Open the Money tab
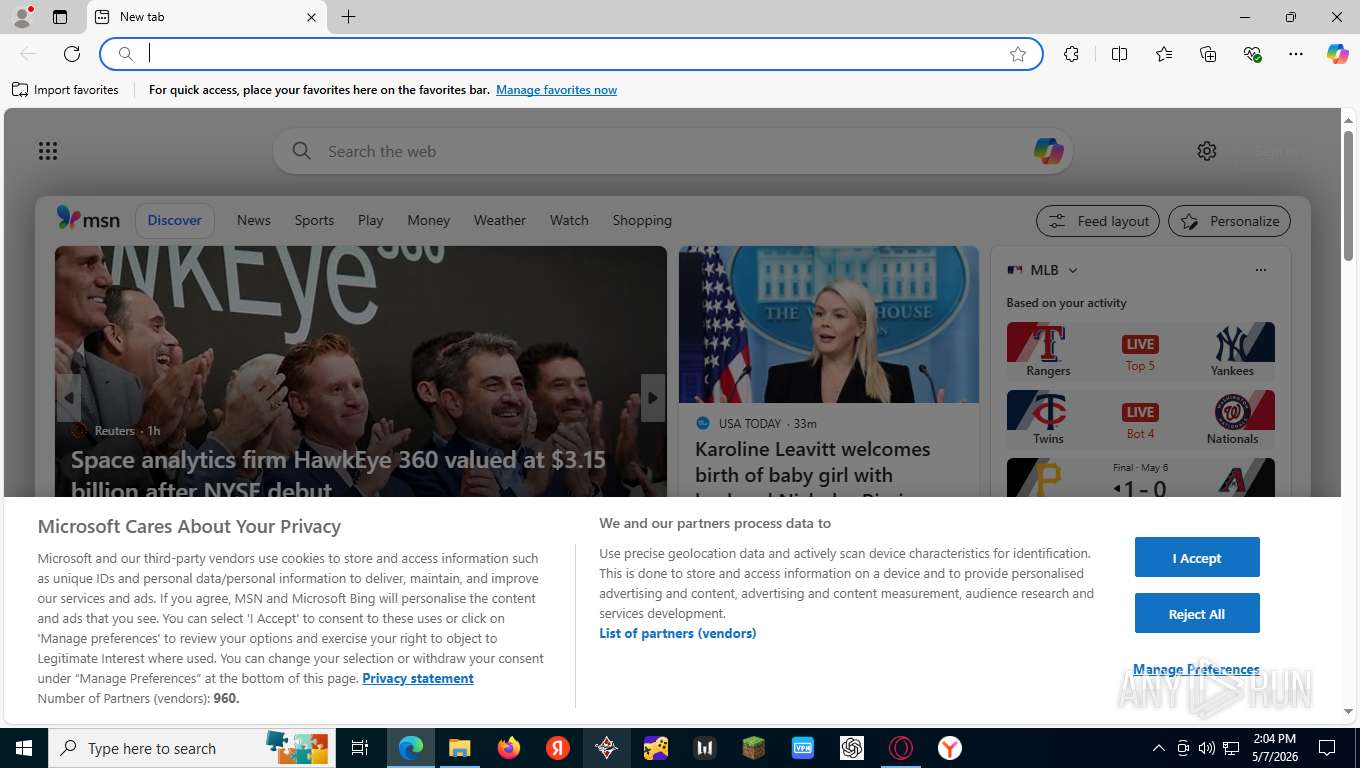The width and height of the screenshot is (1360, 768). click(x=429, y=220)
